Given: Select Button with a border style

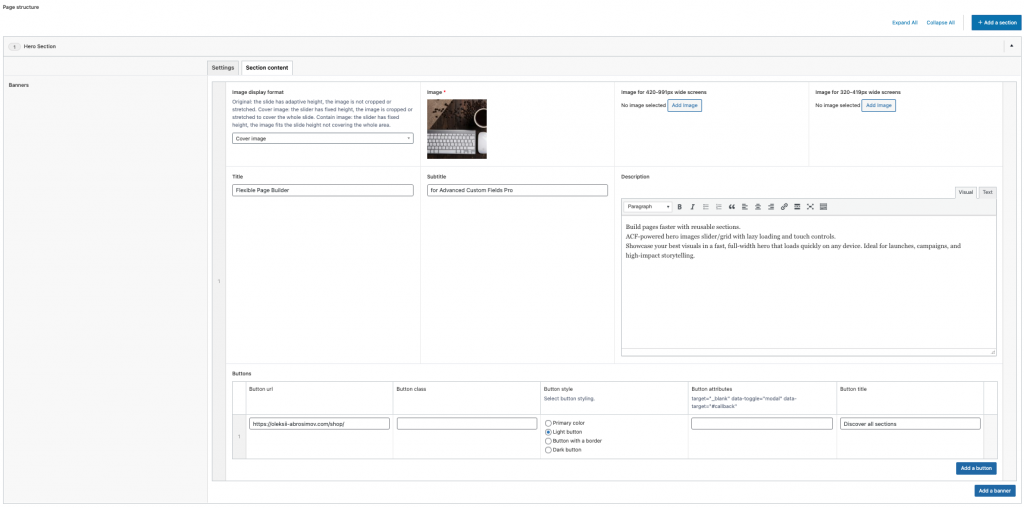Looking at the screenshot, I should point(548,441).
